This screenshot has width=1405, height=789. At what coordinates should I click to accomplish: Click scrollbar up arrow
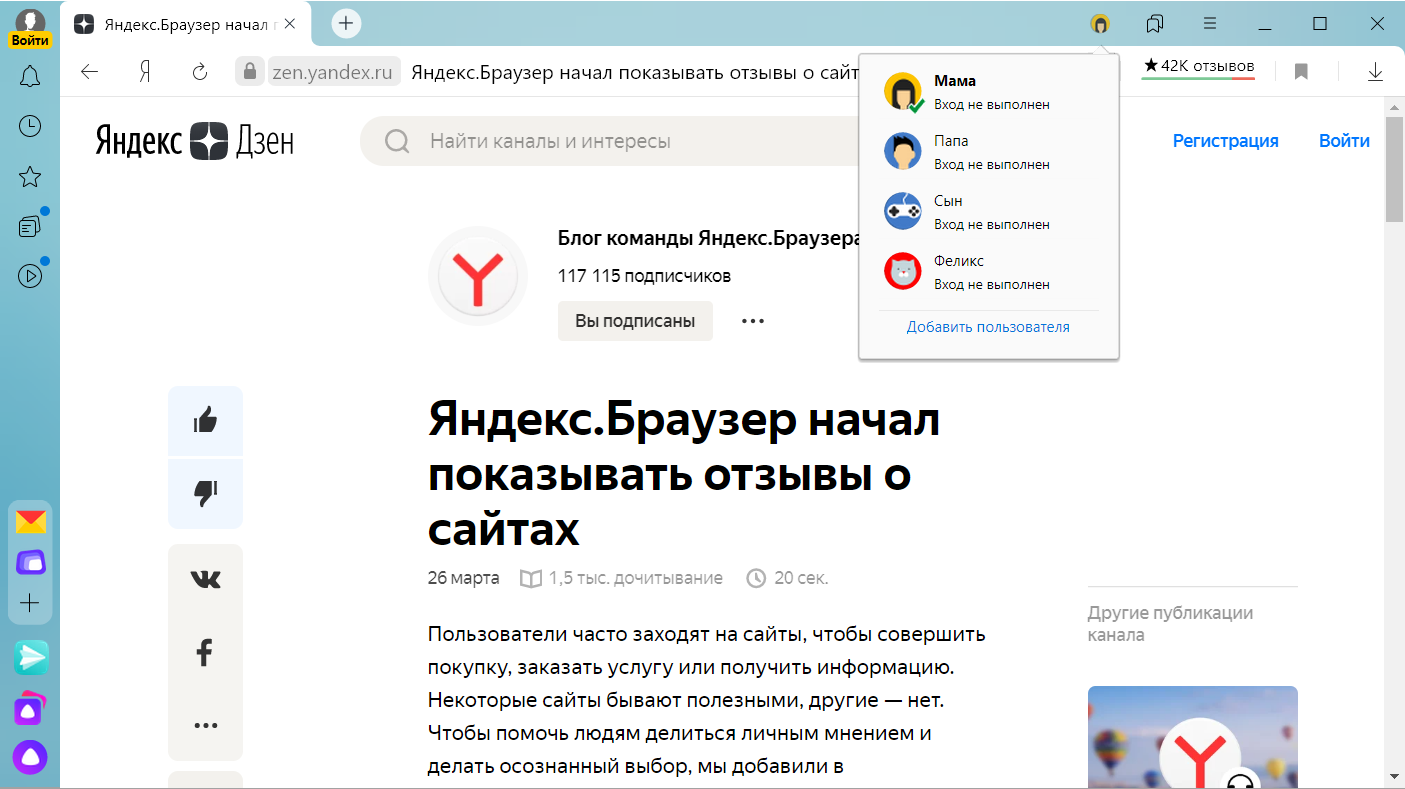click(x=1394, y=105)
